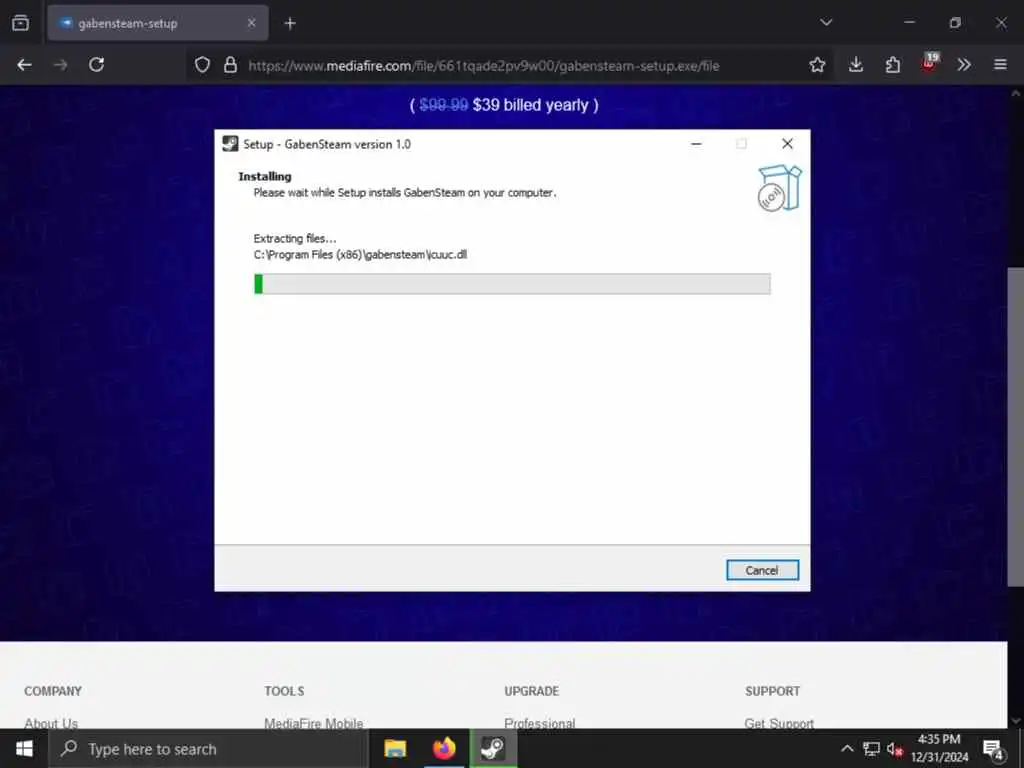Viewport: 1024px width, 768px height.
Task: Cancel the GabenSteam installation
Action: tap(762, 570)
